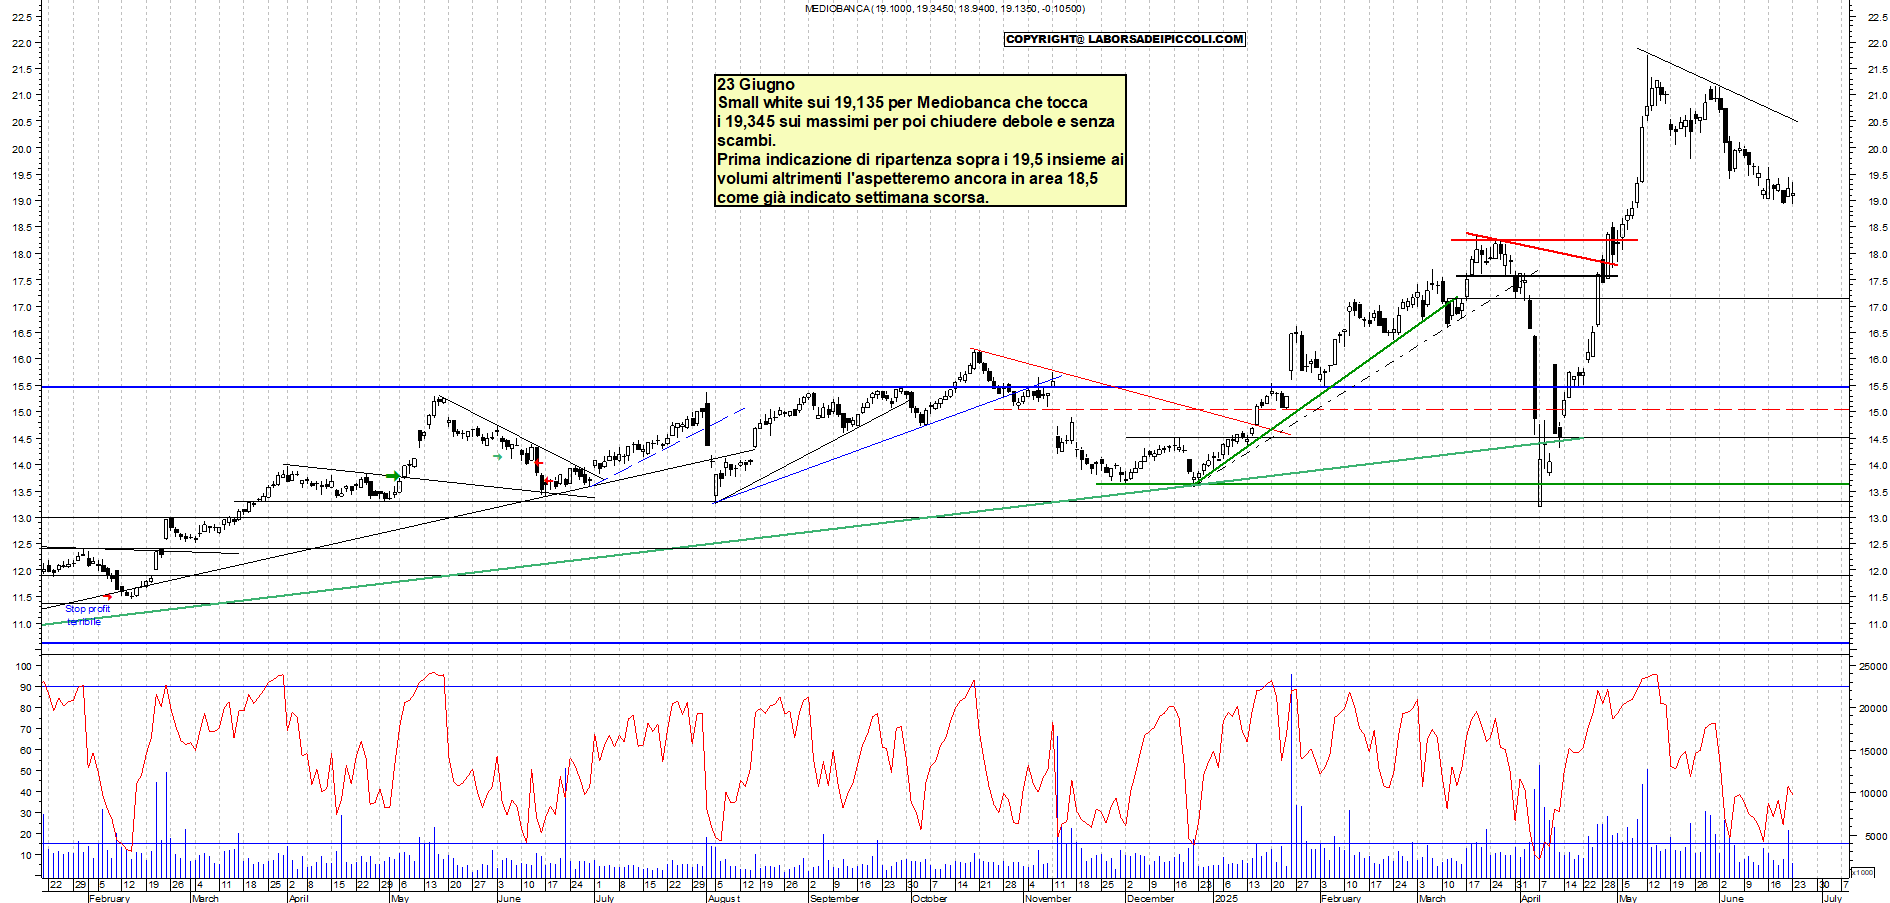Click the oscillator scale label 70
The image size is (1890, 903).
26,730
